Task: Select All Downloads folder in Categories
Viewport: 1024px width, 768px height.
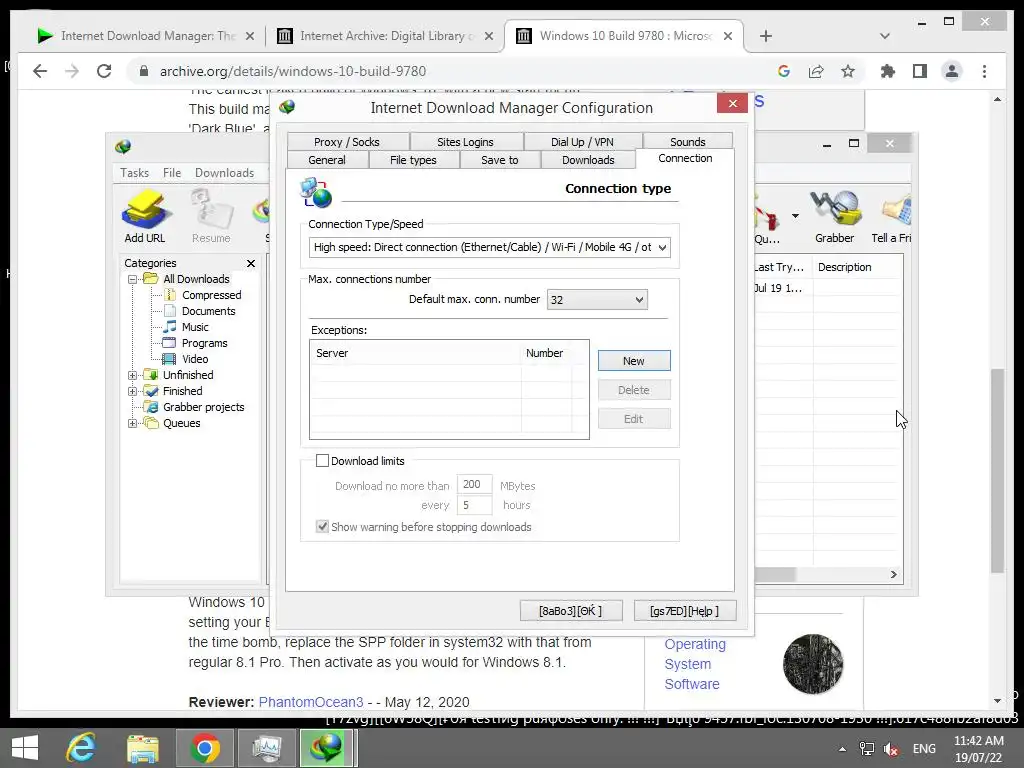Action: pyautogui.click(x=196, y=279)
